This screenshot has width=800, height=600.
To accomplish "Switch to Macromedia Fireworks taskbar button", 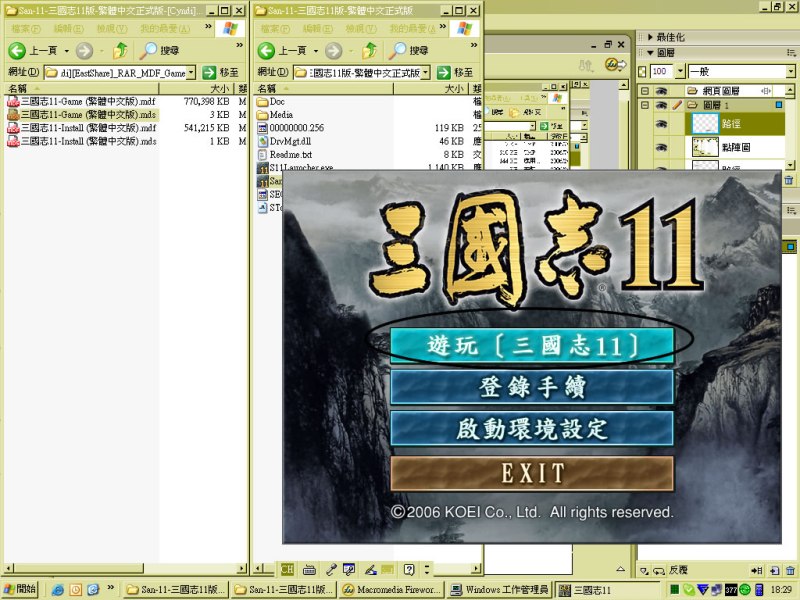I will coord(391,590).
